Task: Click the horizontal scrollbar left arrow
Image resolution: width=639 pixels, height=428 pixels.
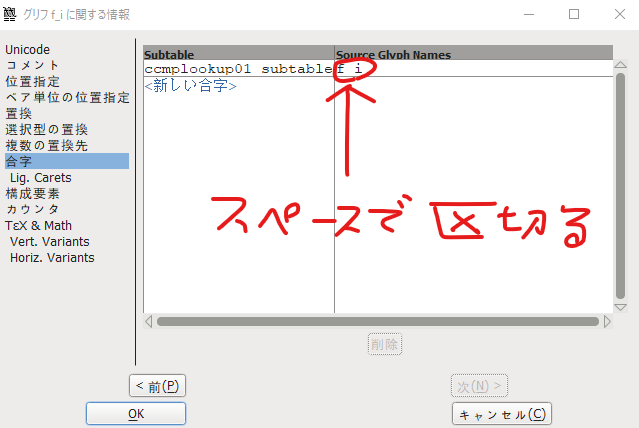Action: pos(149,322)
